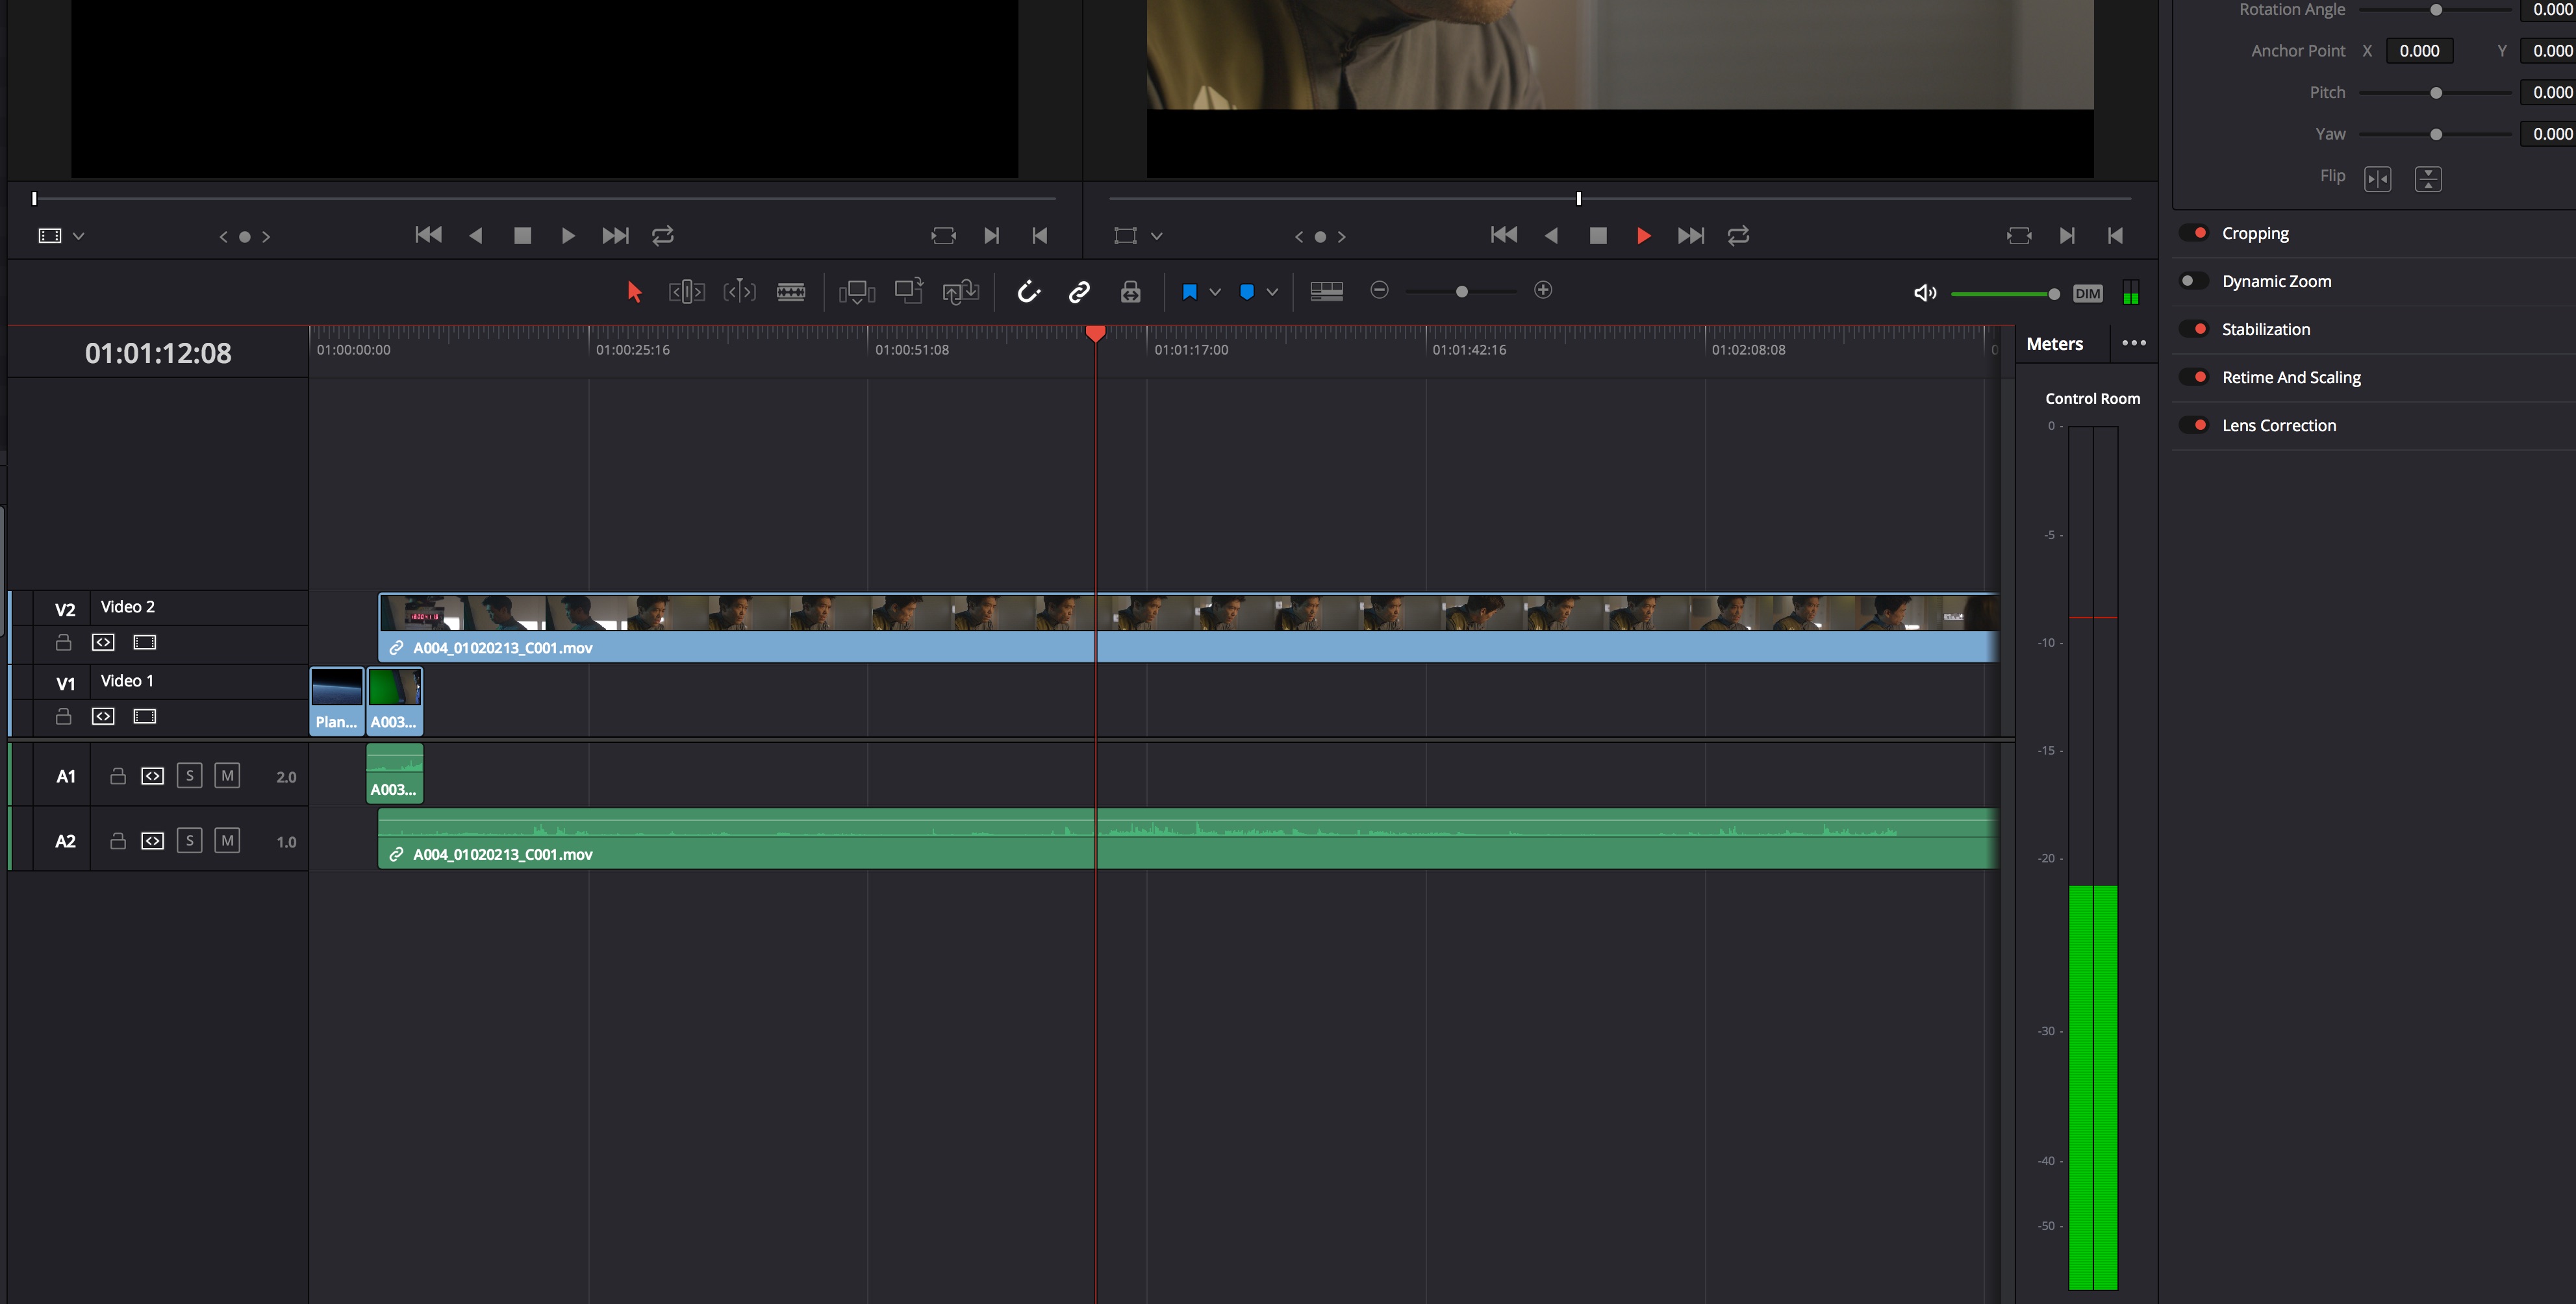Play forward in source viewer
Image resolution: width=2576 pixels, height=1304 pixels.
click(567, 236)
